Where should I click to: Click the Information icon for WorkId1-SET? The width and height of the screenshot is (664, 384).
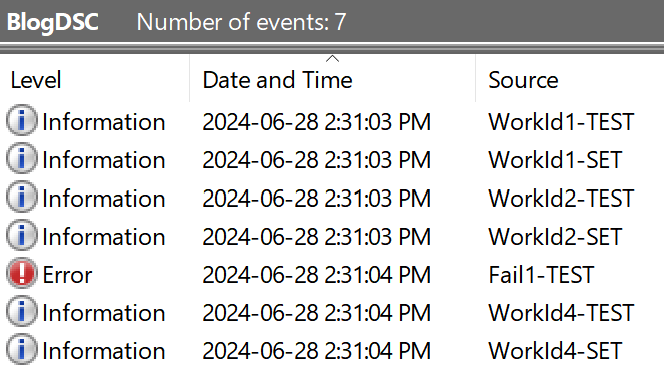22,159
